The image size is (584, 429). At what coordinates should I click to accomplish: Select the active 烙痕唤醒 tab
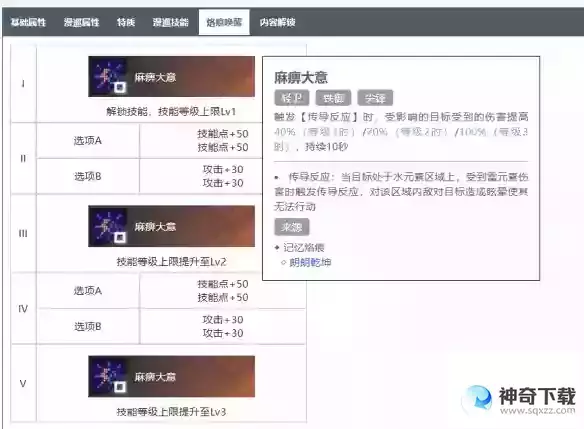pyautogui.click(x=224, y=22)
